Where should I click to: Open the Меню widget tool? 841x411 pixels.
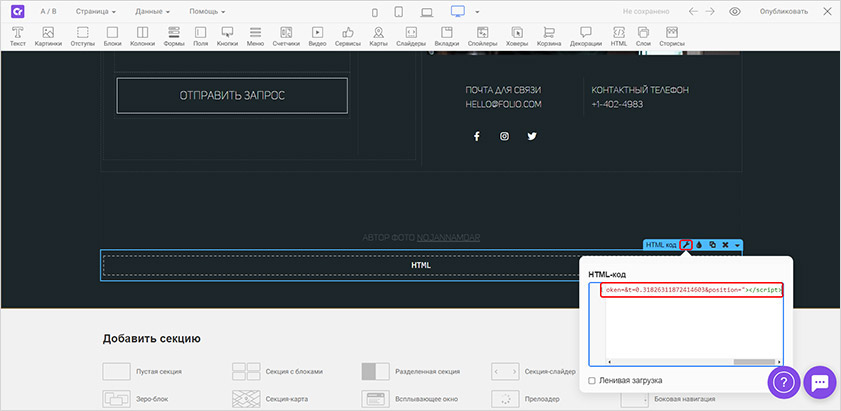255,36
